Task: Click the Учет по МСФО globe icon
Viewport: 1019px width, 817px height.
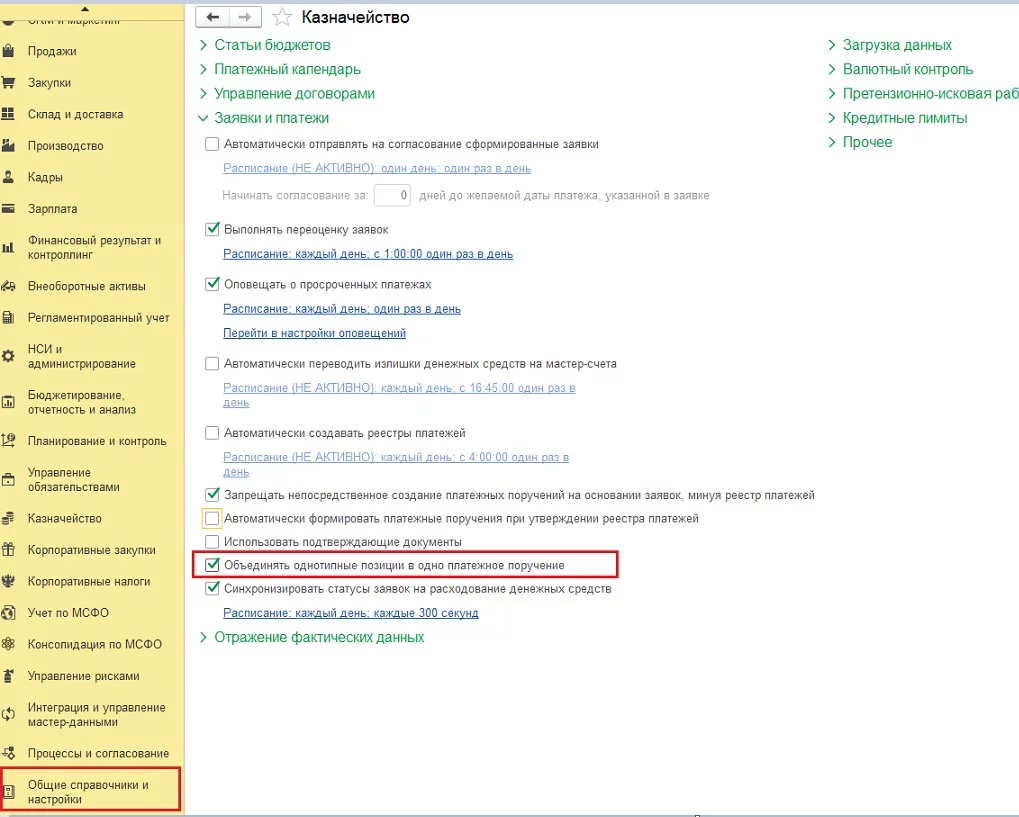Action: coord(8,613)
